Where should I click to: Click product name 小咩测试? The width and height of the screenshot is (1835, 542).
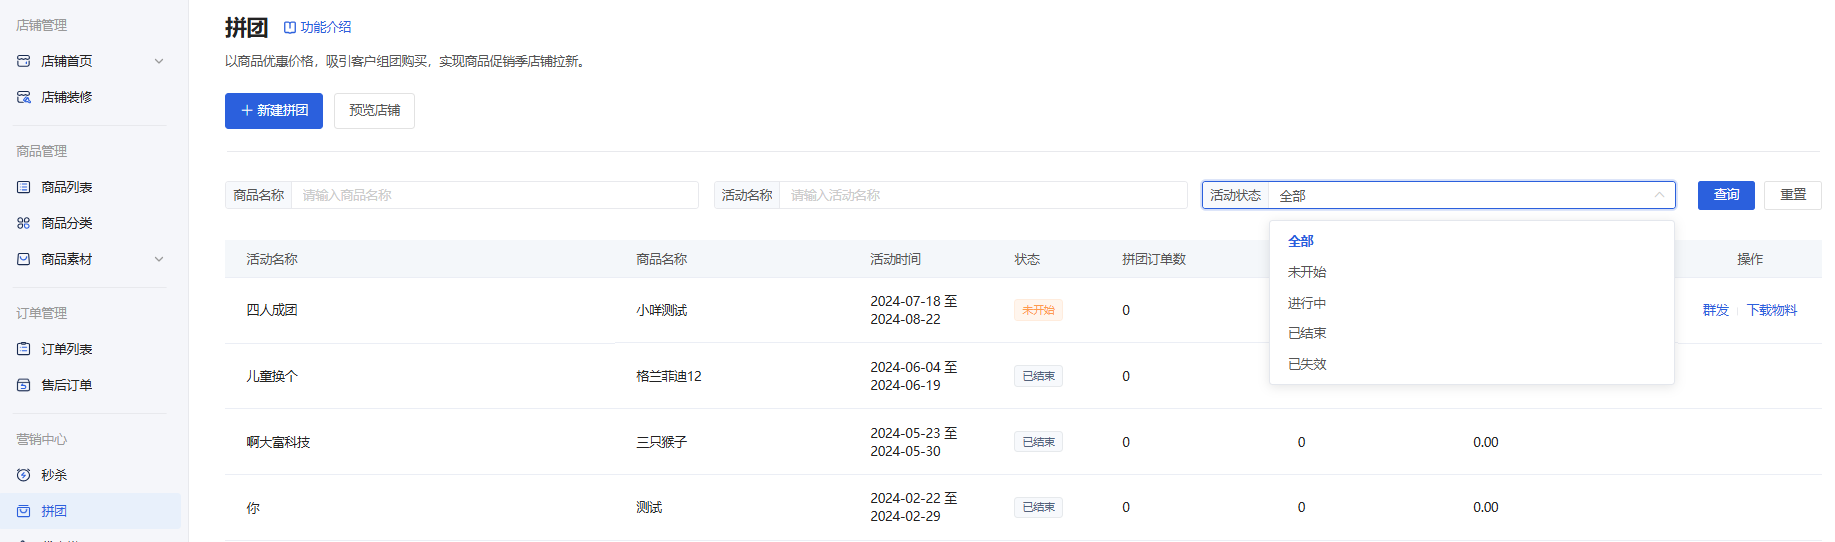tap(662, 310)
